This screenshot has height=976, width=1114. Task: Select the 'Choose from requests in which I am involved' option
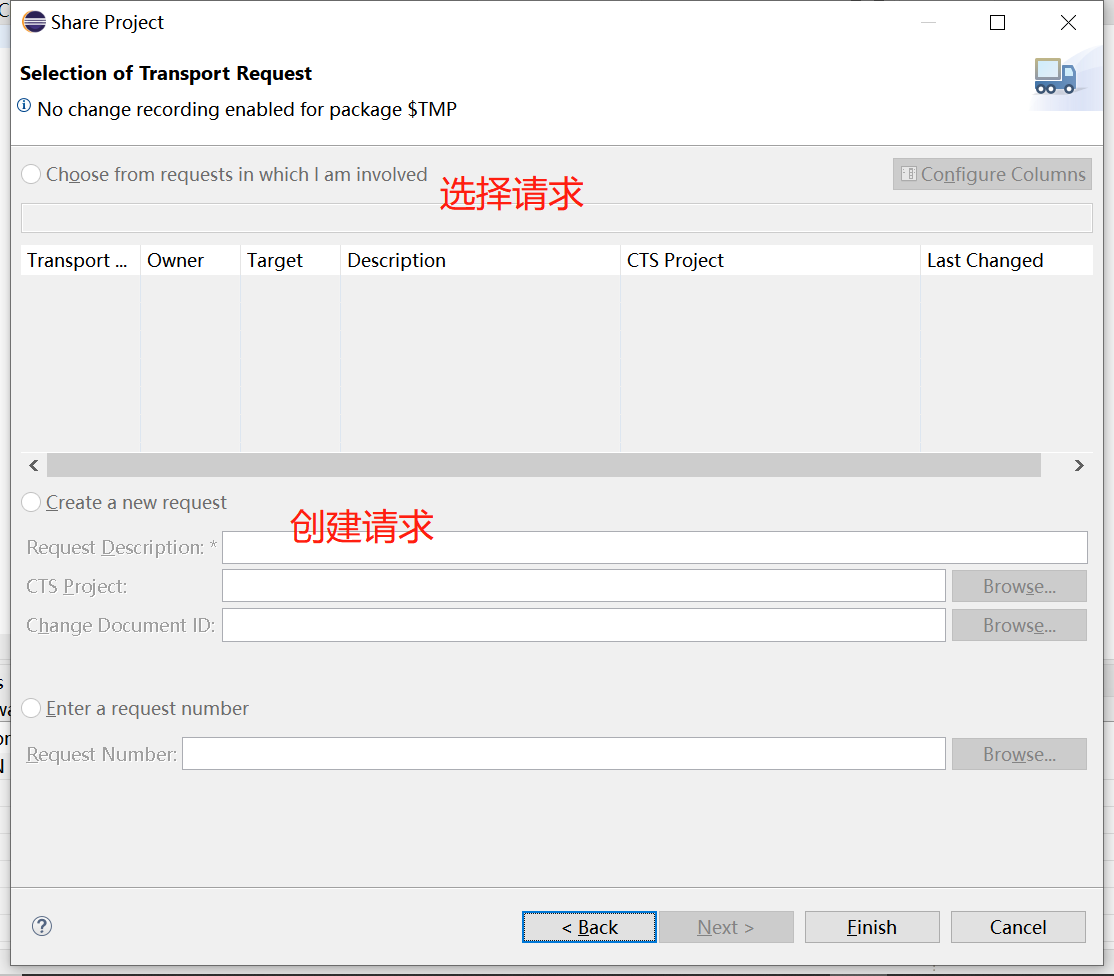click(x=30, y=173)
